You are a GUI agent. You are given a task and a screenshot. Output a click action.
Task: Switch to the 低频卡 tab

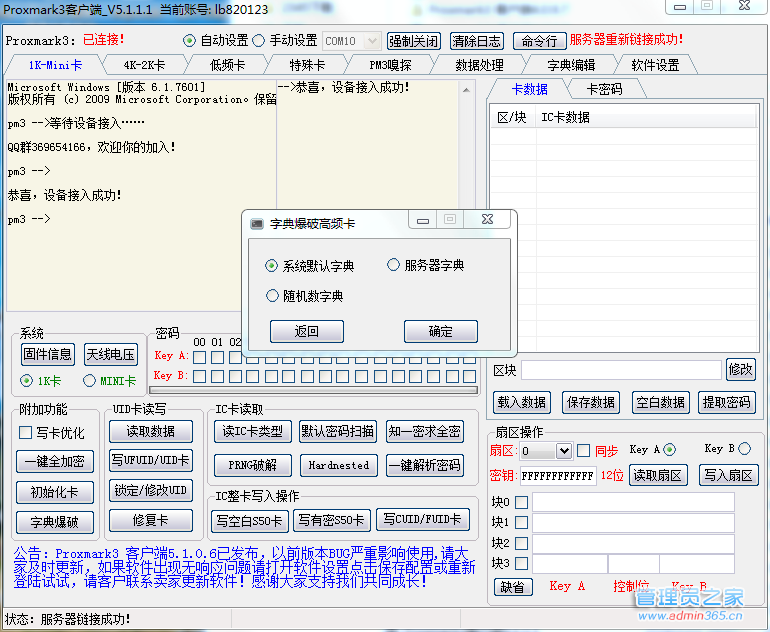click(x=227, y=65)
